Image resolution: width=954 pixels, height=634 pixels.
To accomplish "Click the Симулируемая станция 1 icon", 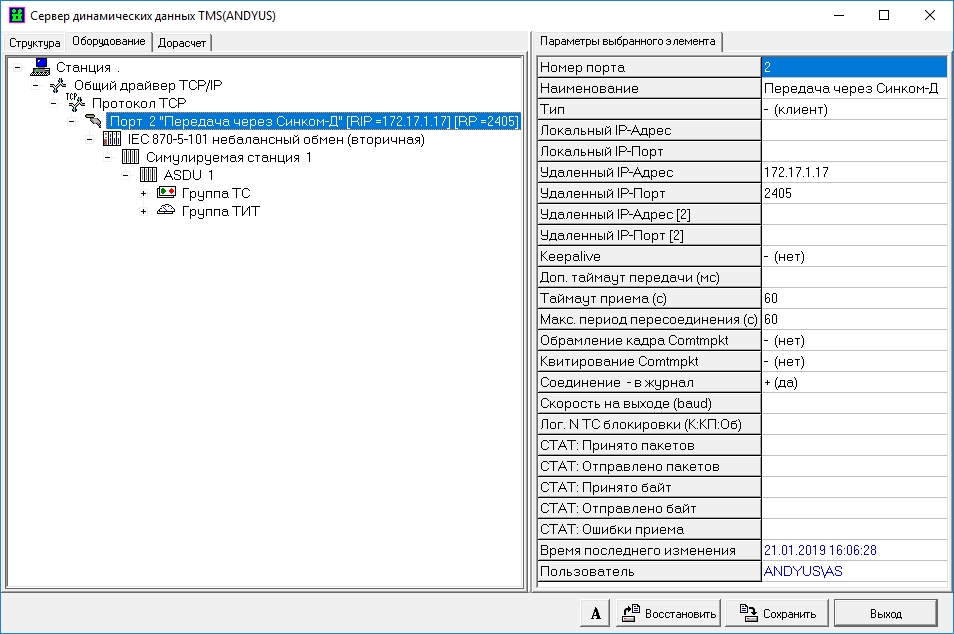I will [130, 157].
